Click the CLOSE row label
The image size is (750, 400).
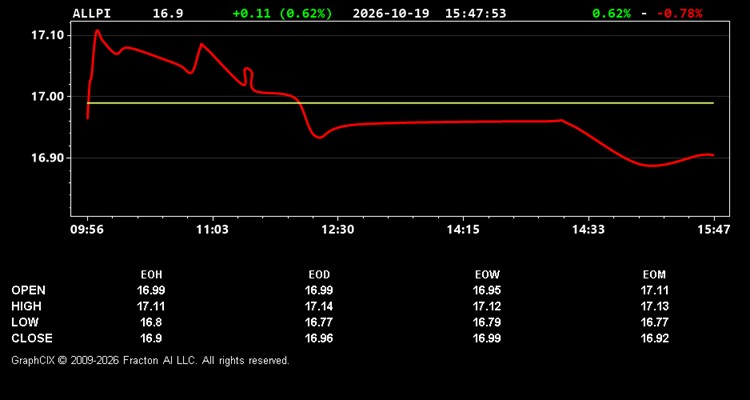pos(32,338)
